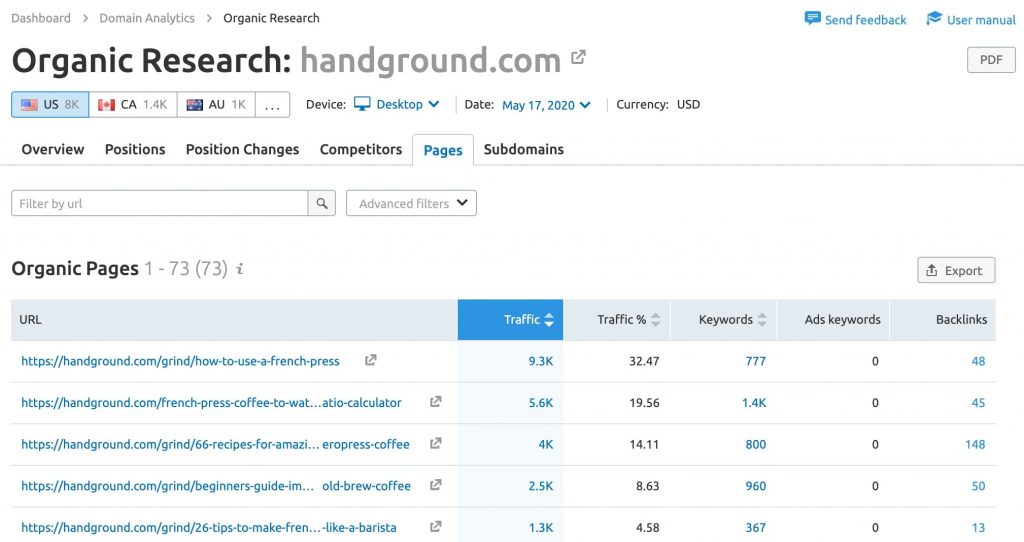Open the User manual link
The image size is (1024, 542).
pos(981,20)
